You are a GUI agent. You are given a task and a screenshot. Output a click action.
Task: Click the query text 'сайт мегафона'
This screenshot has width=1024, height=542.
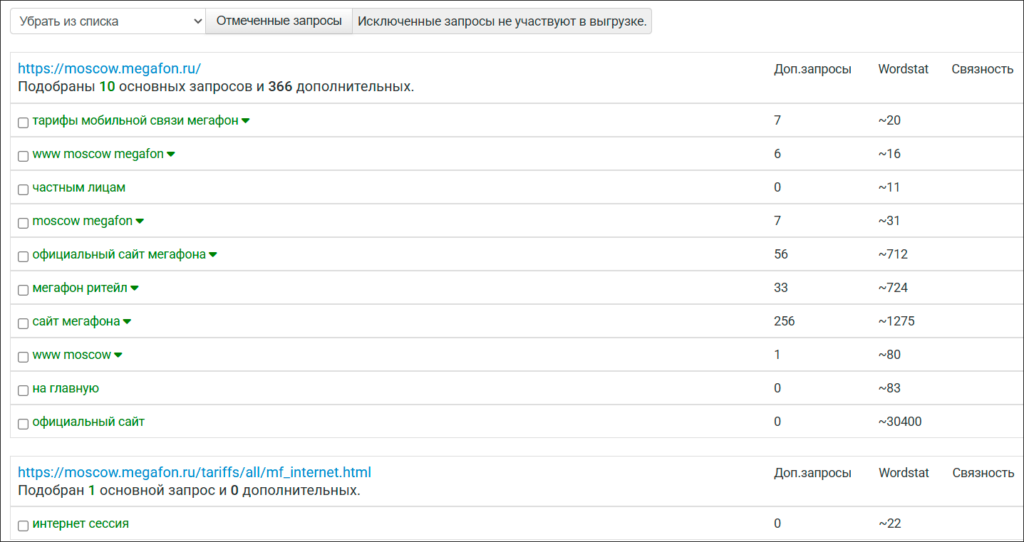click(76, 321)
